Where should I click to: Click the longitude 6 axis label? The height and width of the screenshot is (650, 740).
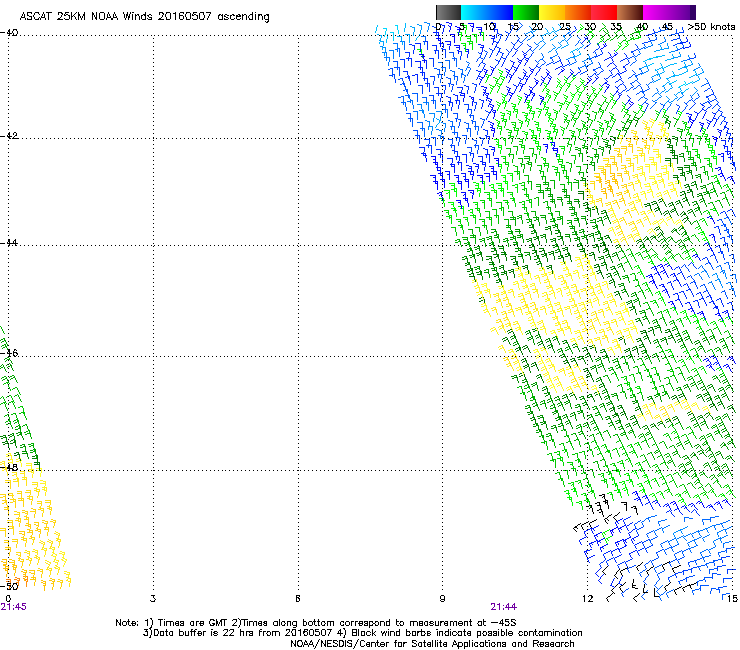pyautogui.click(x=298, y=599)
